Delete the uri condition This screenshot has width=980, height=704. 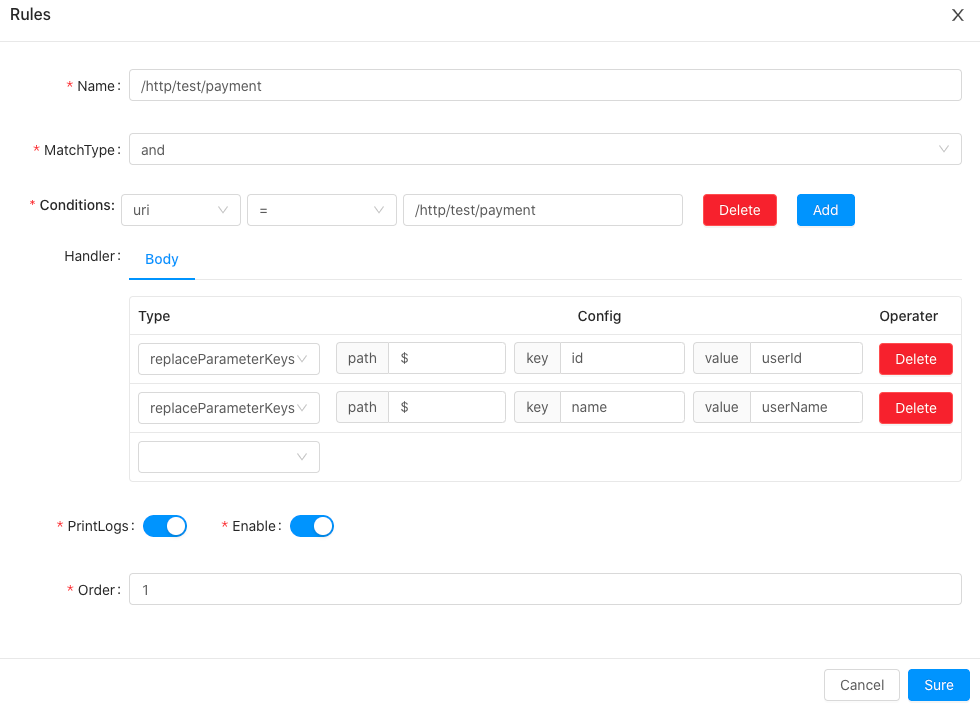pos(739,210)
